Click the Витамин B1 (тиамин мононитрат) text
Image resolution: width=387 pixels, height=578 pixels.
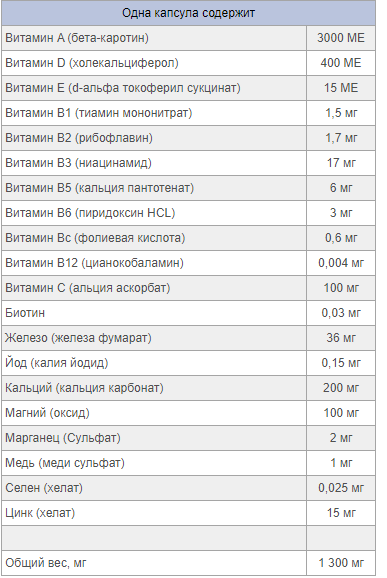(x=99, y=113)
